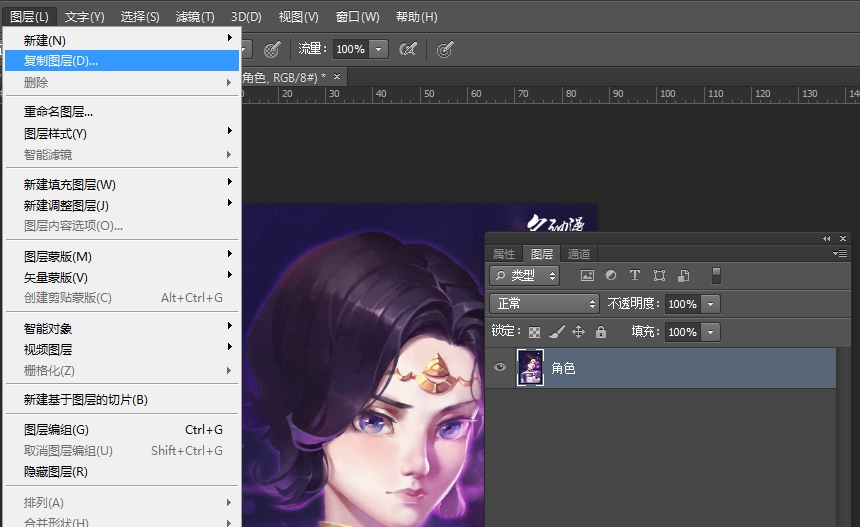Toggle lock image pixels brush icon

click(557, 332)
